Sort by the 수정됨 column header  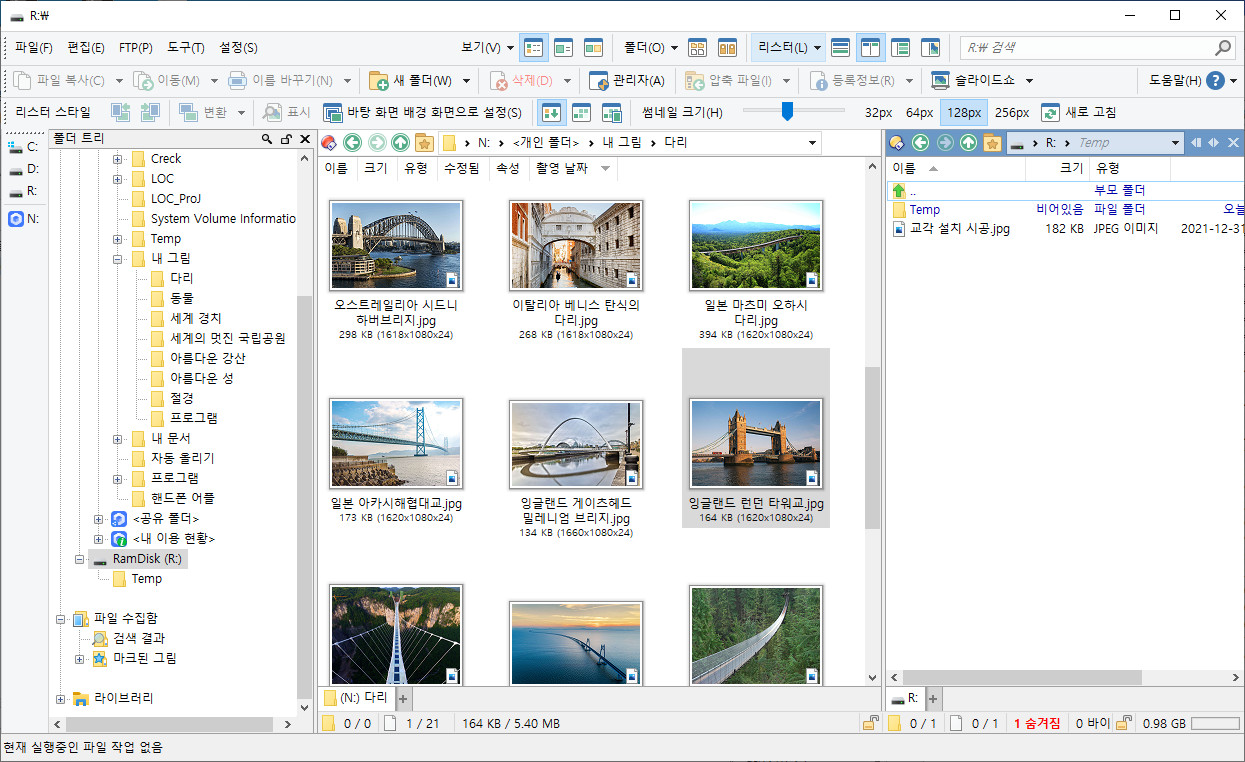pos(461,169)
